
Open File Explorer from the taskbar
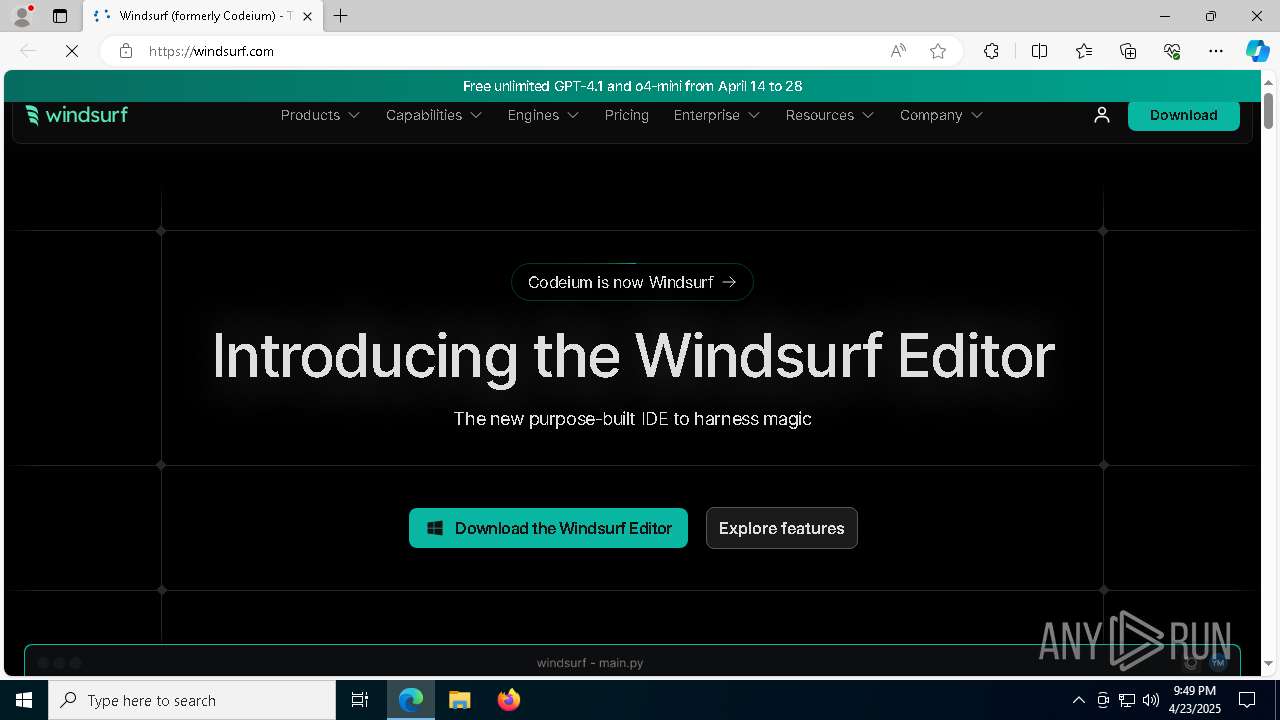[460, 700]
